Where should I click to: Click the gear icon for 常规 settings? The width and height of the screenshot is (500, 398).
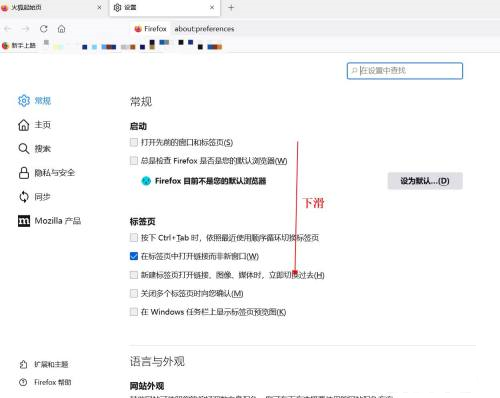[24, 100]
